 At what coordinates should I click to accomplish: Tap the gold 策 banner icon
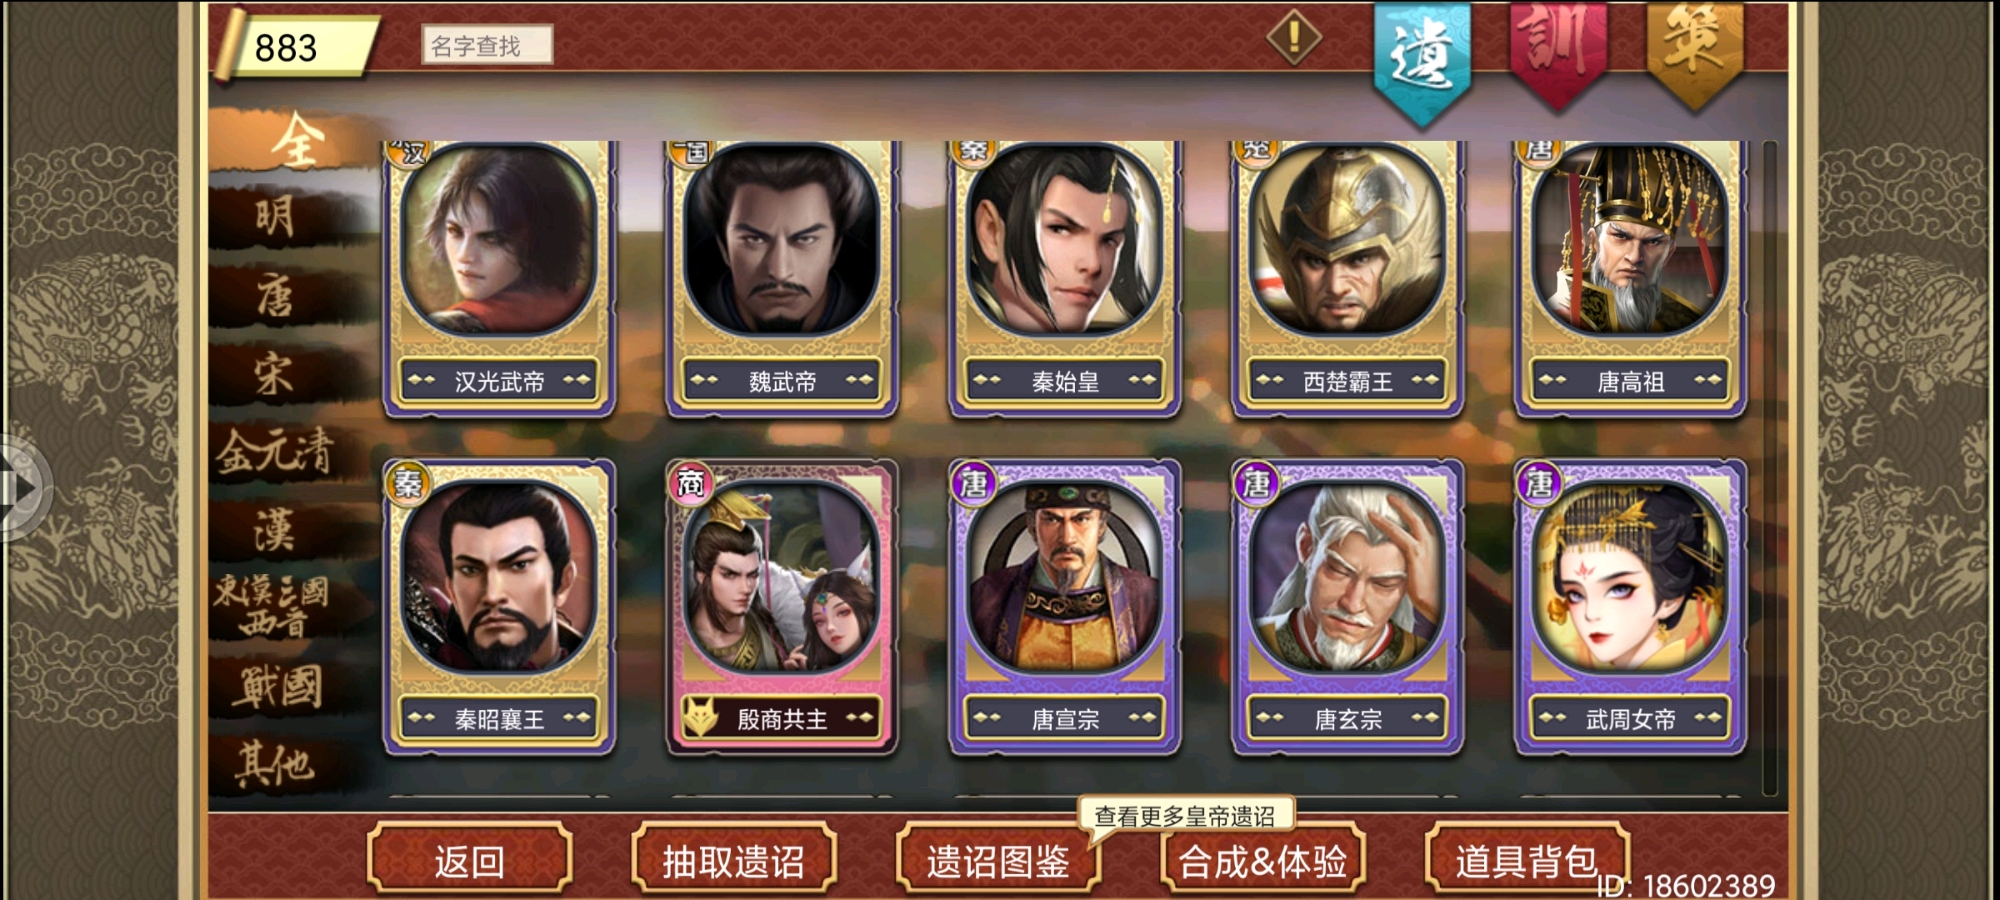click(x=1694, y=52)
